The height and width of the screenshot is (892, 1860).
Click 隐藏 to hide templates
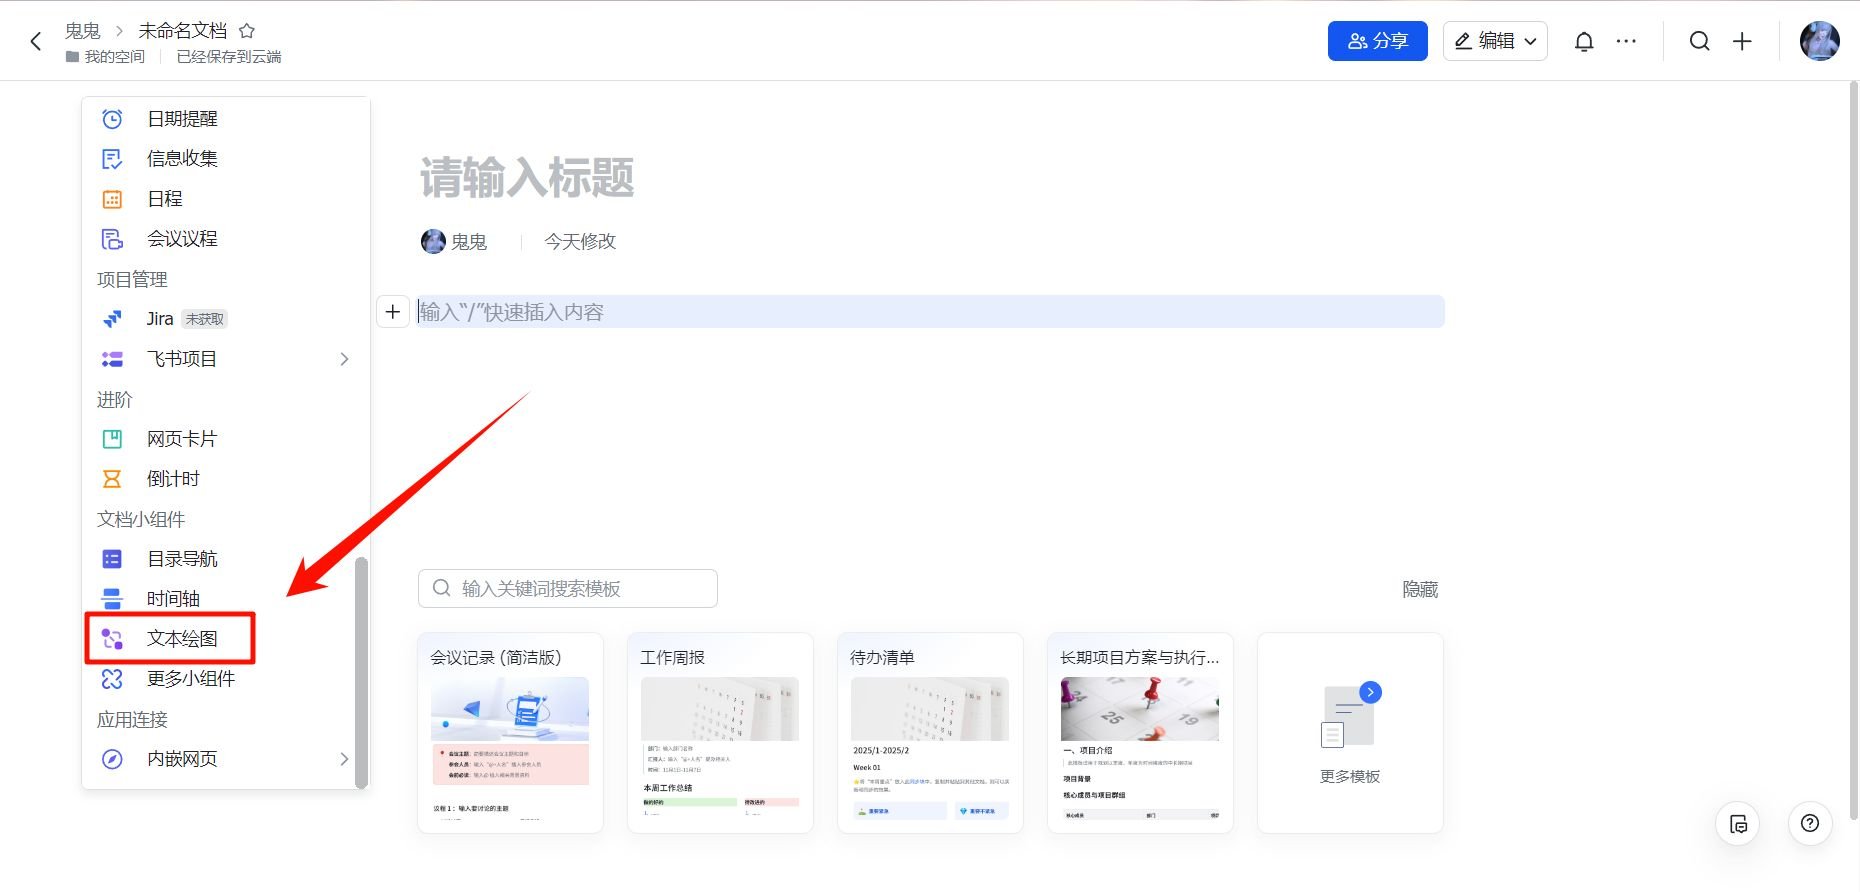click(x=1419, y=590)
